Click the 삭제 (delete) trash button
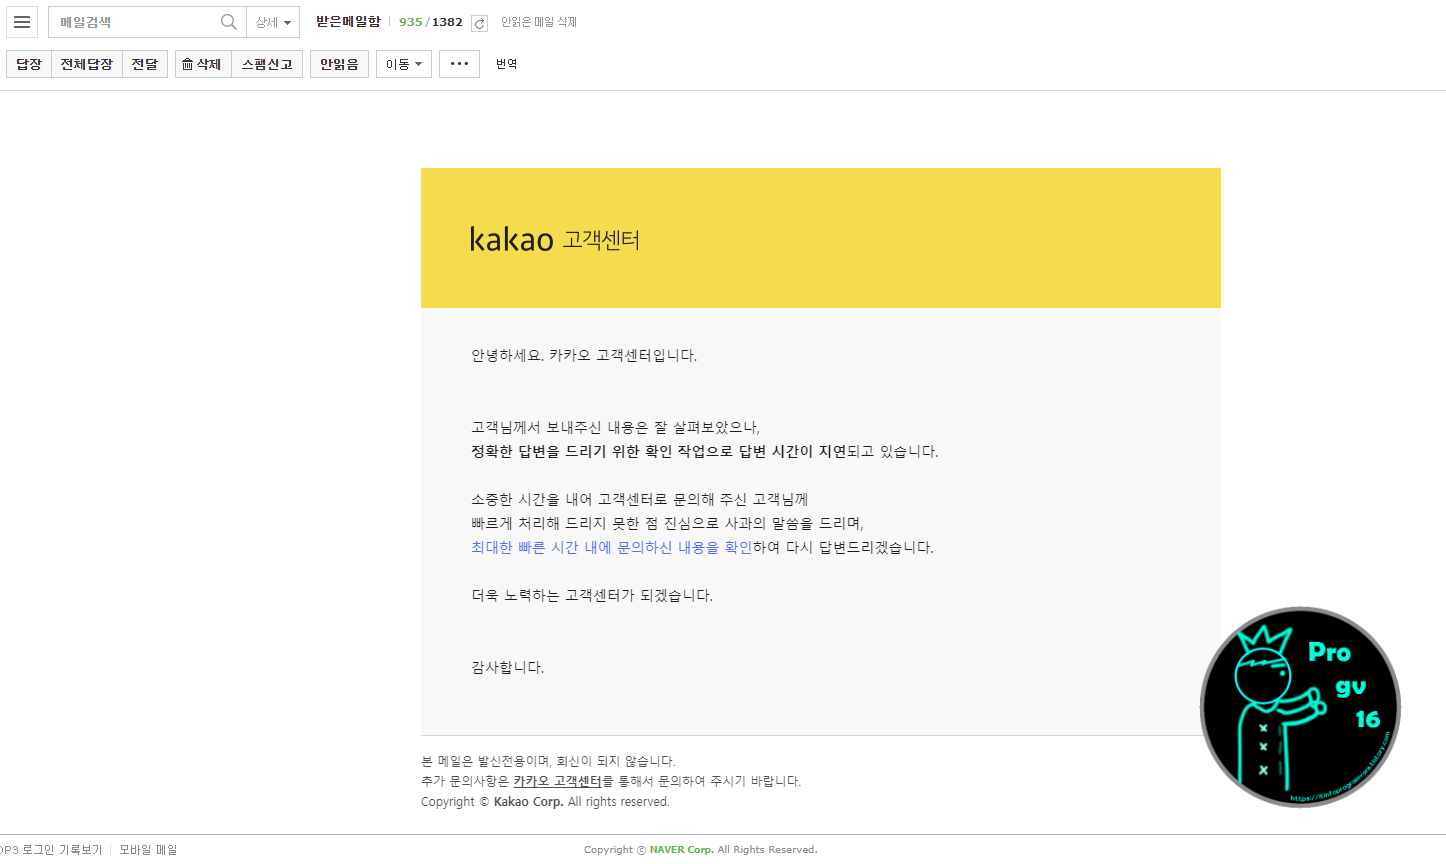 click(203, 64)
